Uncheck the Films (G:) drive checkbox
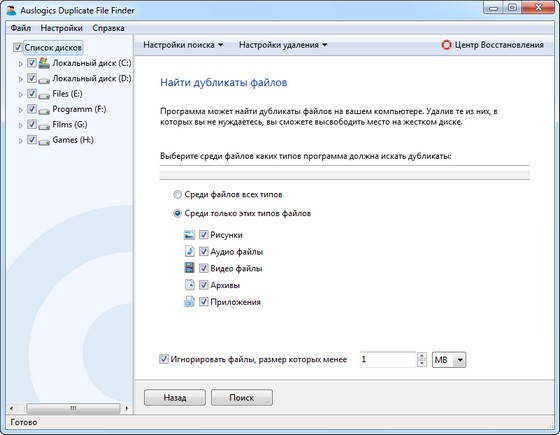Screen dimensions: 560x435 point(32,124)
